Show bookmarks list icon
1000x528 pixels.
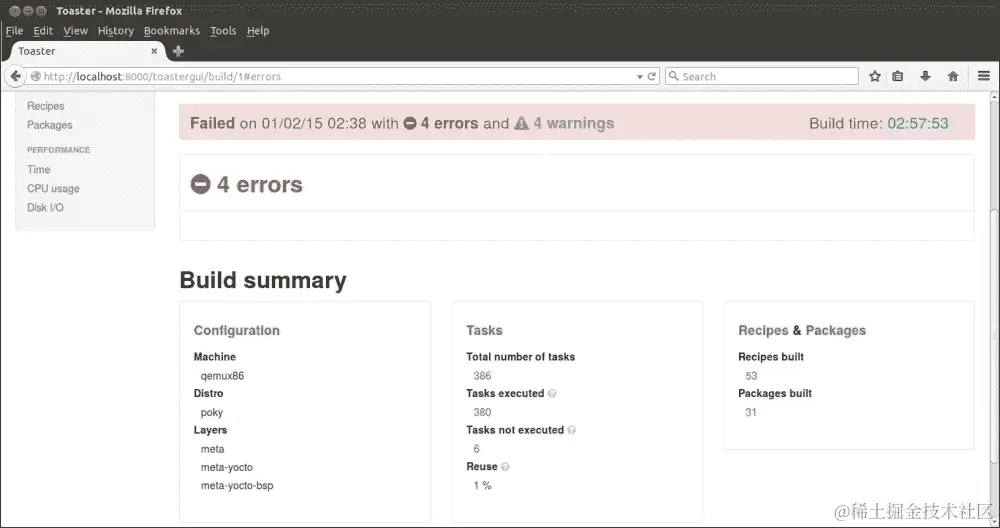(x=898, y=77)
